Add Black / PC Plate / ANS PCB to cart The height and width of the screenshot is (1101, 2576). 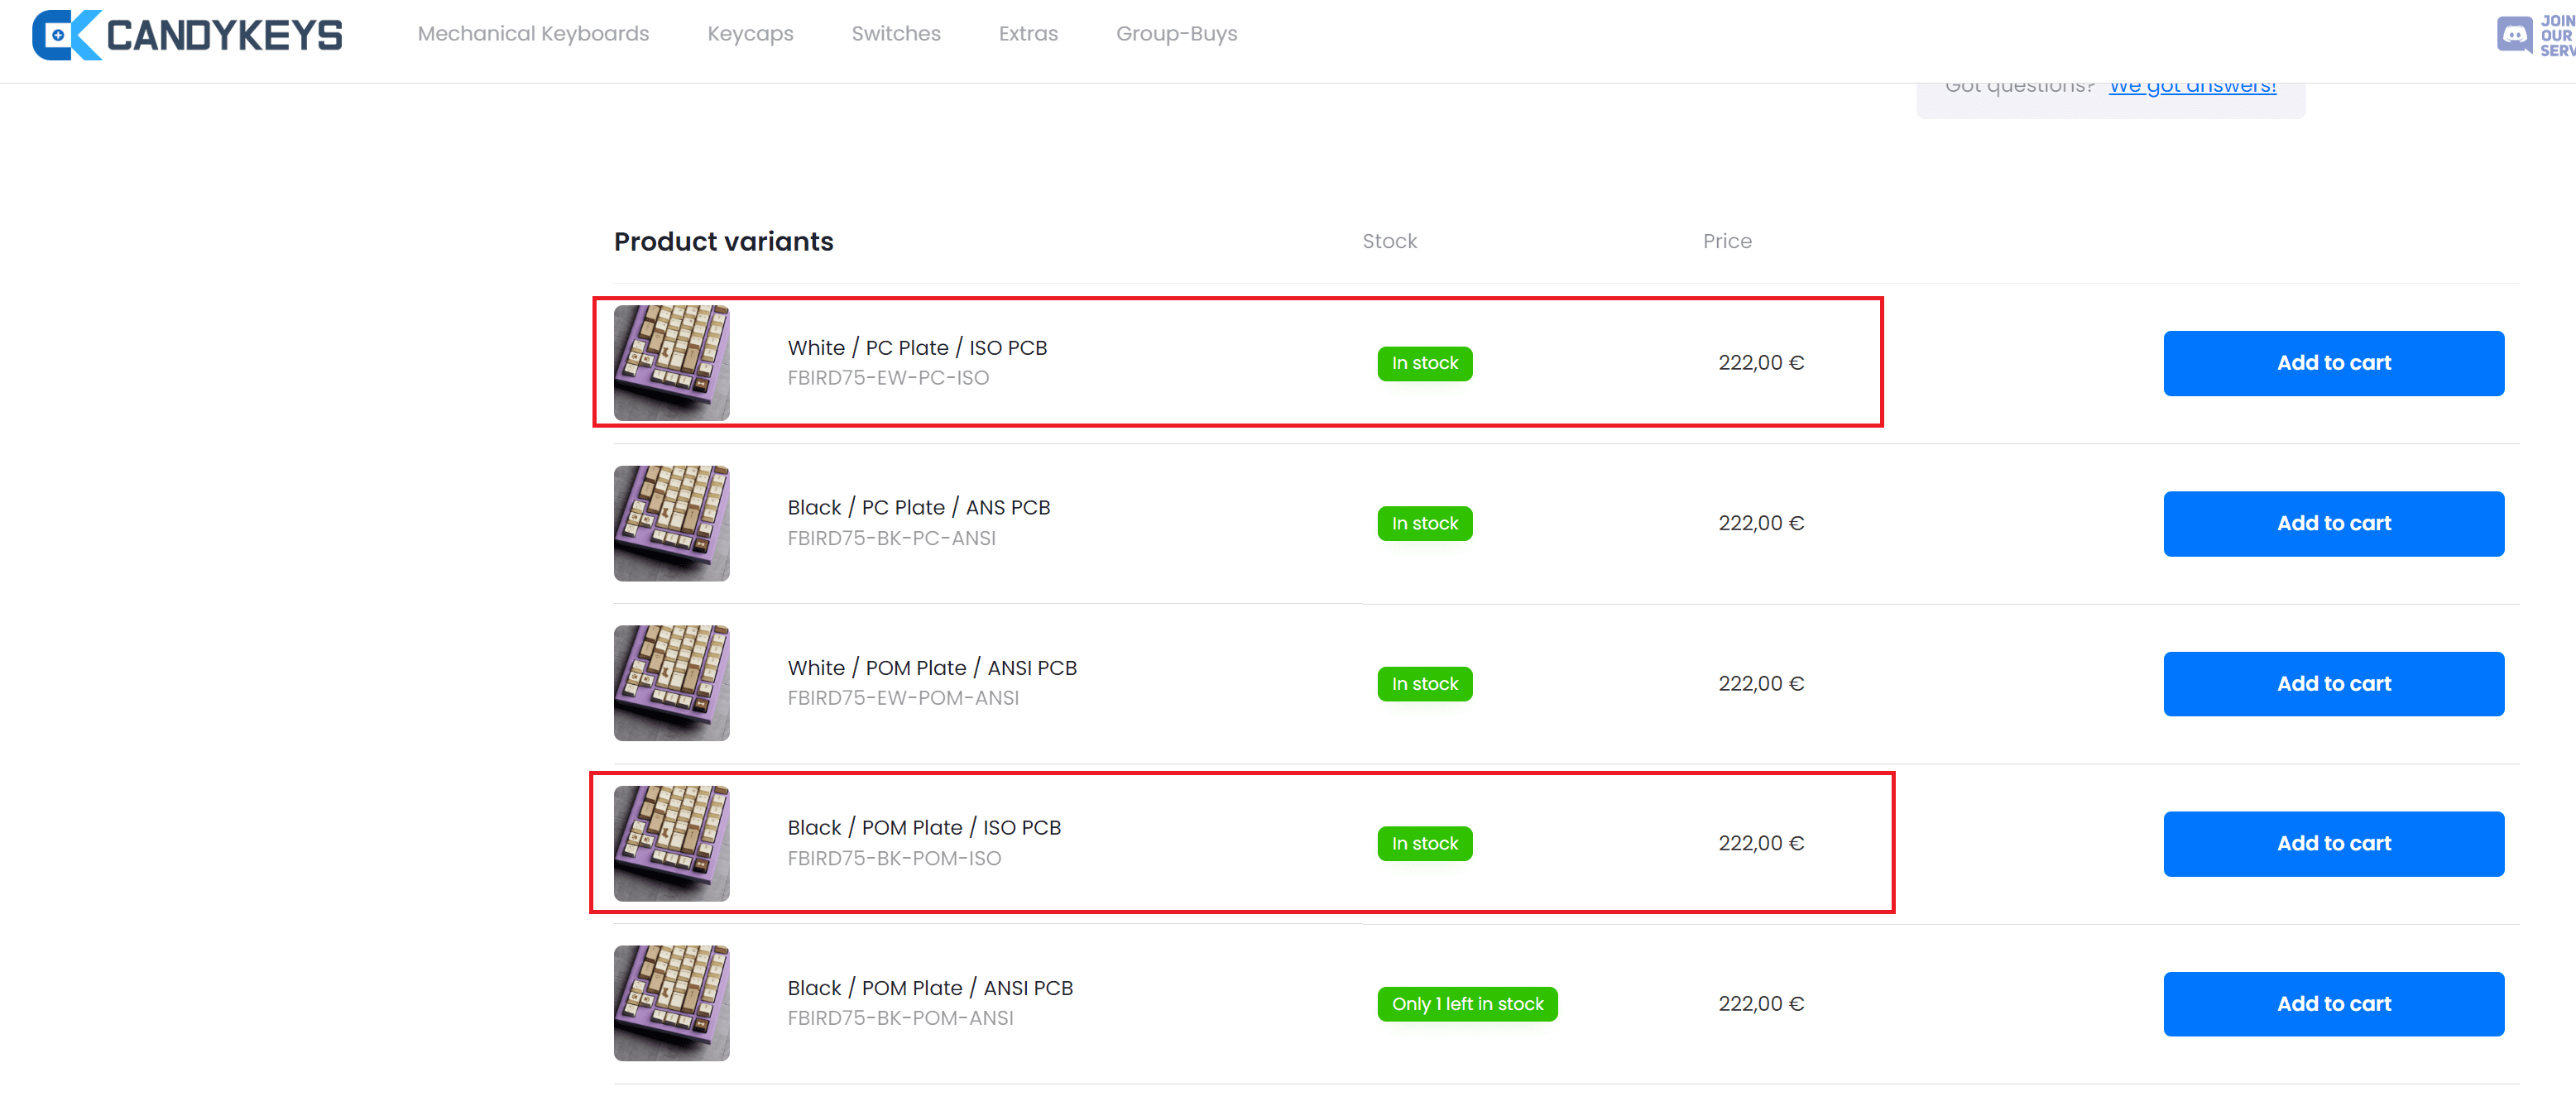point(2333,523)
